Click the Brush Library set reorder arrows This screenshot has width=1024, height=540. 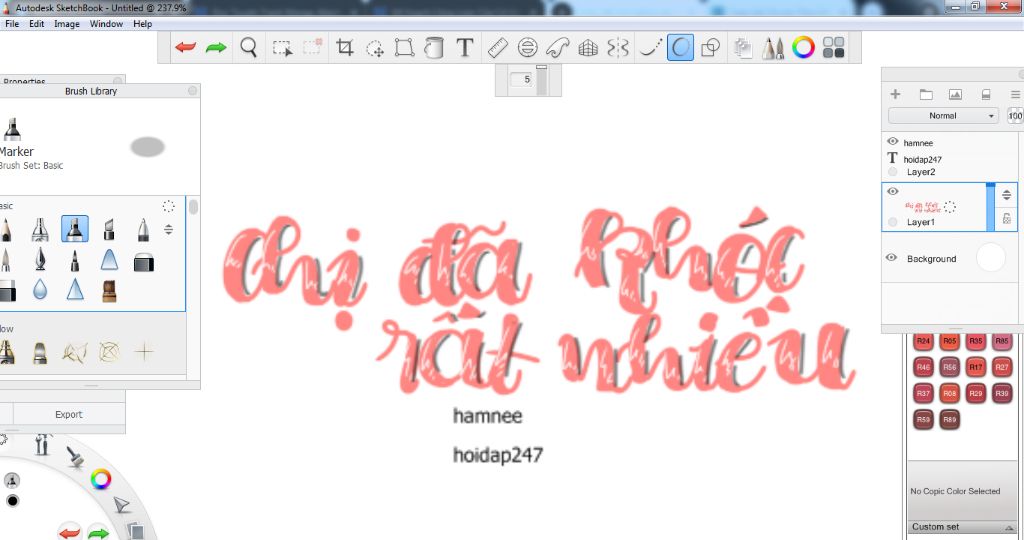pos(168,229)
